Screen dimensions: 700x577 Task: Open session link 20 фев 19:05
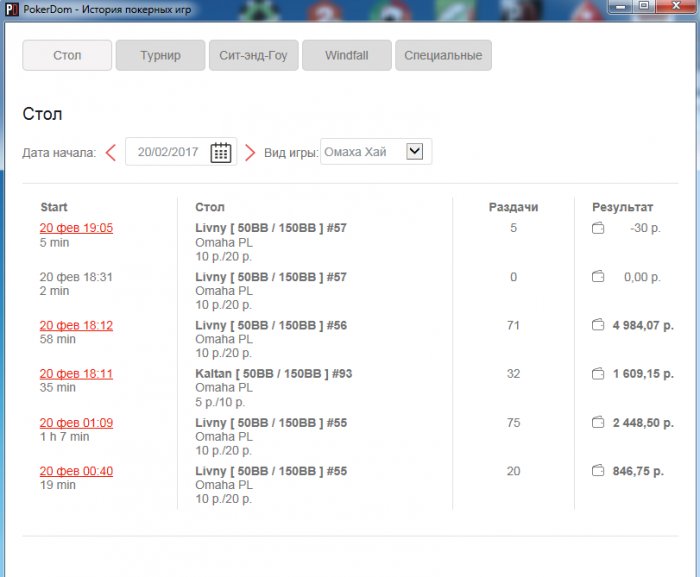click(76, 228)
